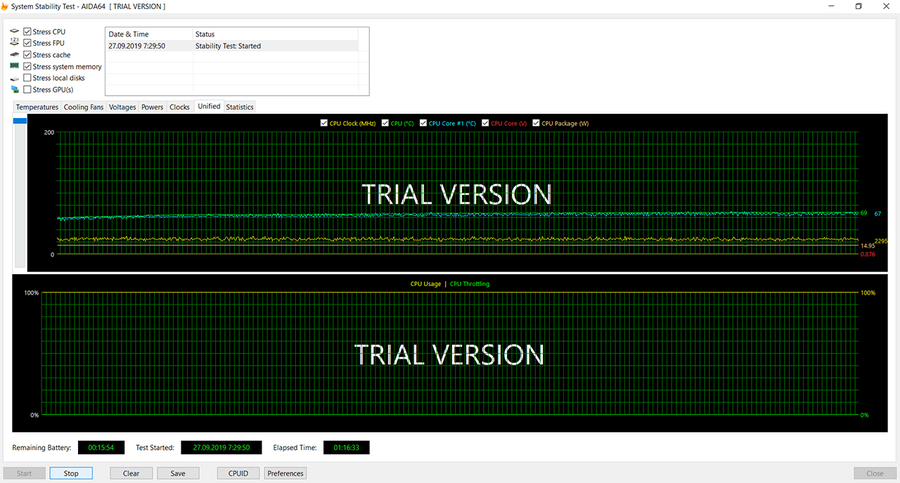Click the disk icon beside Stress local disks
The image size is (900, 483).
pos(14,78)
